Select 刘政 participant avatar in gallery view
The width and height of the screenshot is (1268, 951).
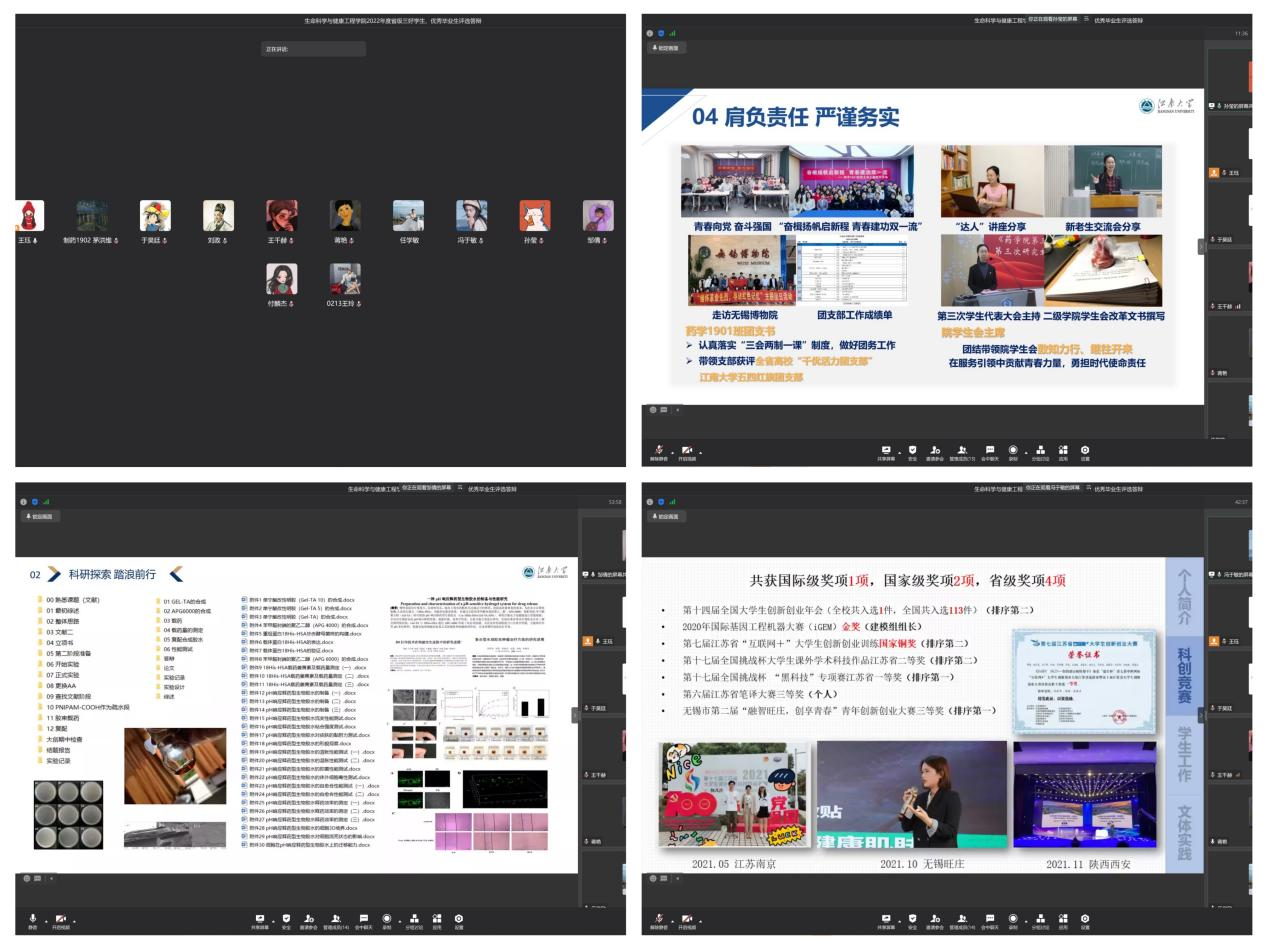pyautogui.click(x=218, y=216)
